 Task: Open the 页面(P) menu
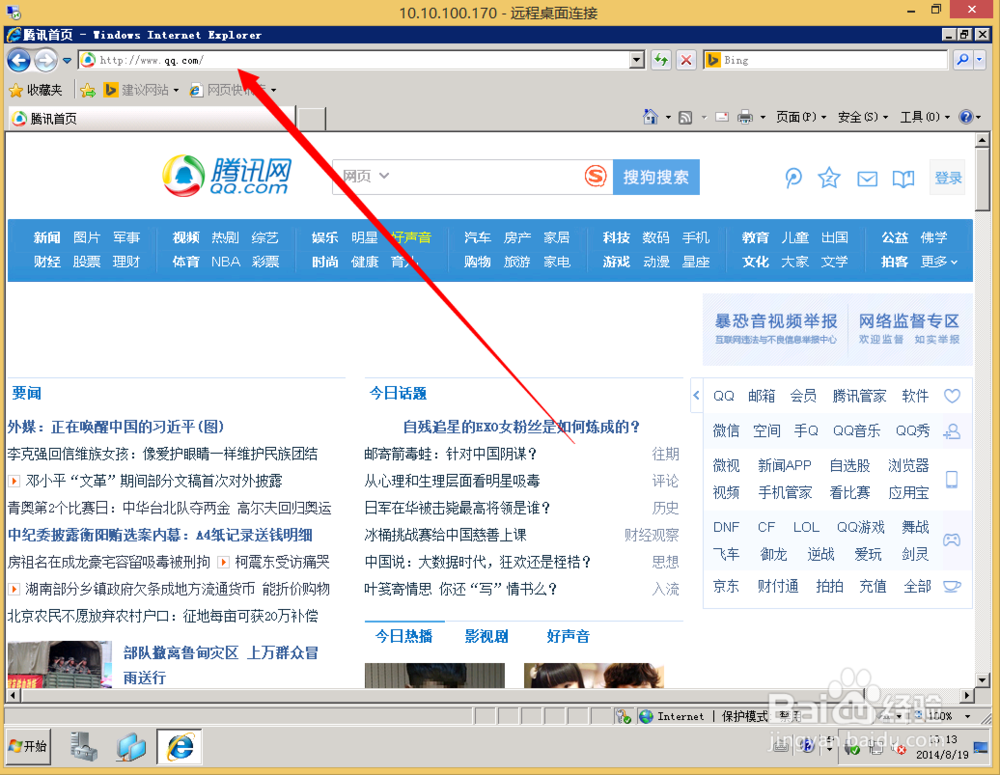point(801,117)
